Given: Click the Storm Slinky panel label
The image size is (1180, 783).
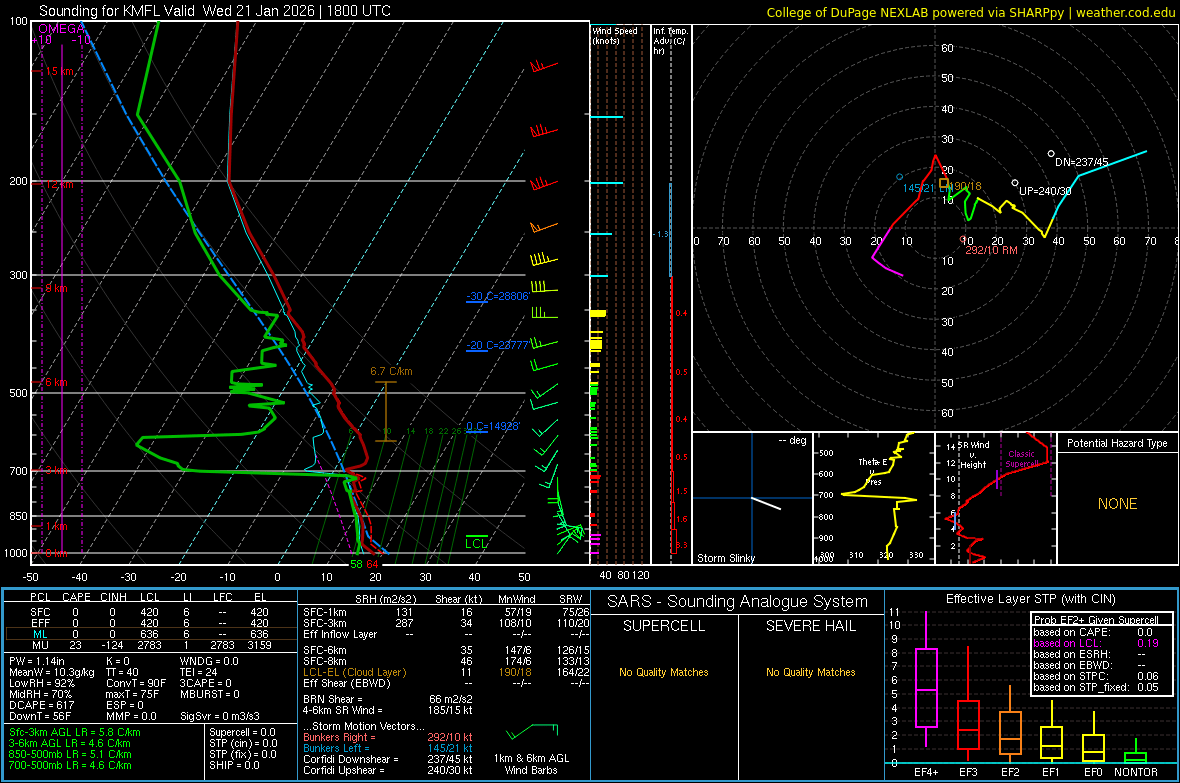Looking at the screenshot, I should (x=725, y=558).
